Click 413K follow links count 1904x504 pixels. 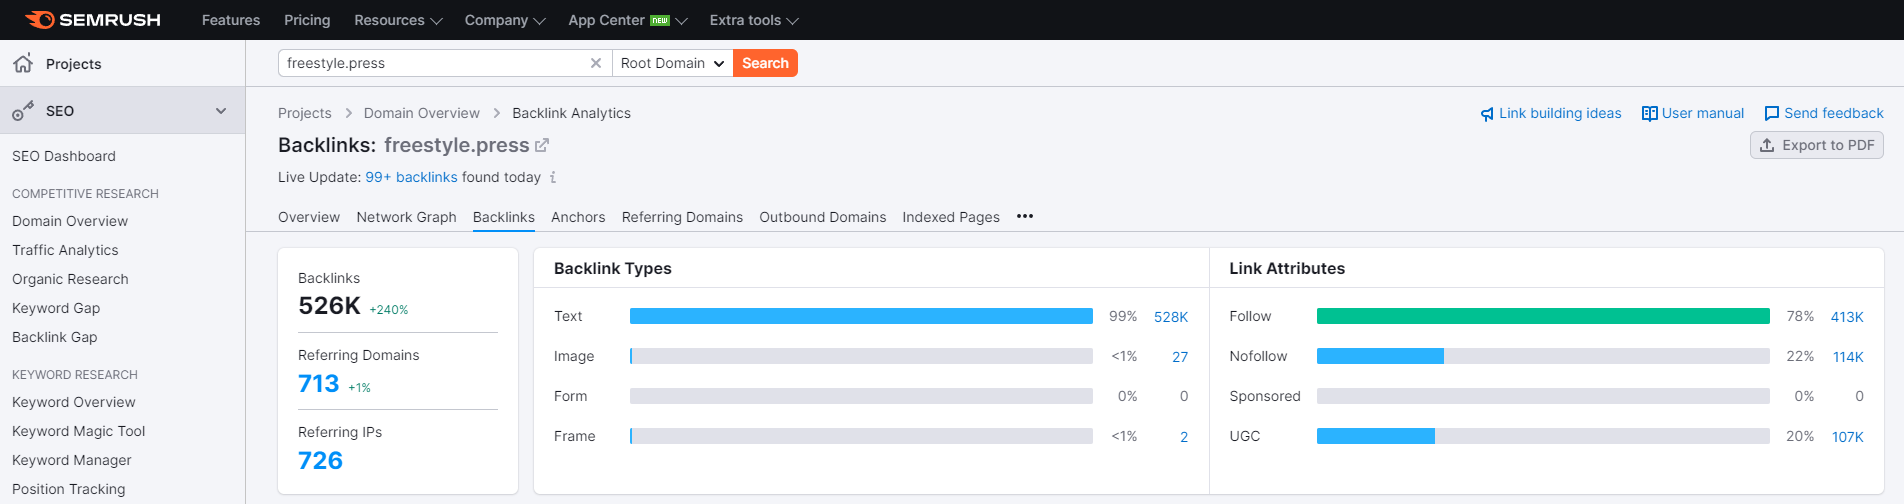click(1847, 317)
